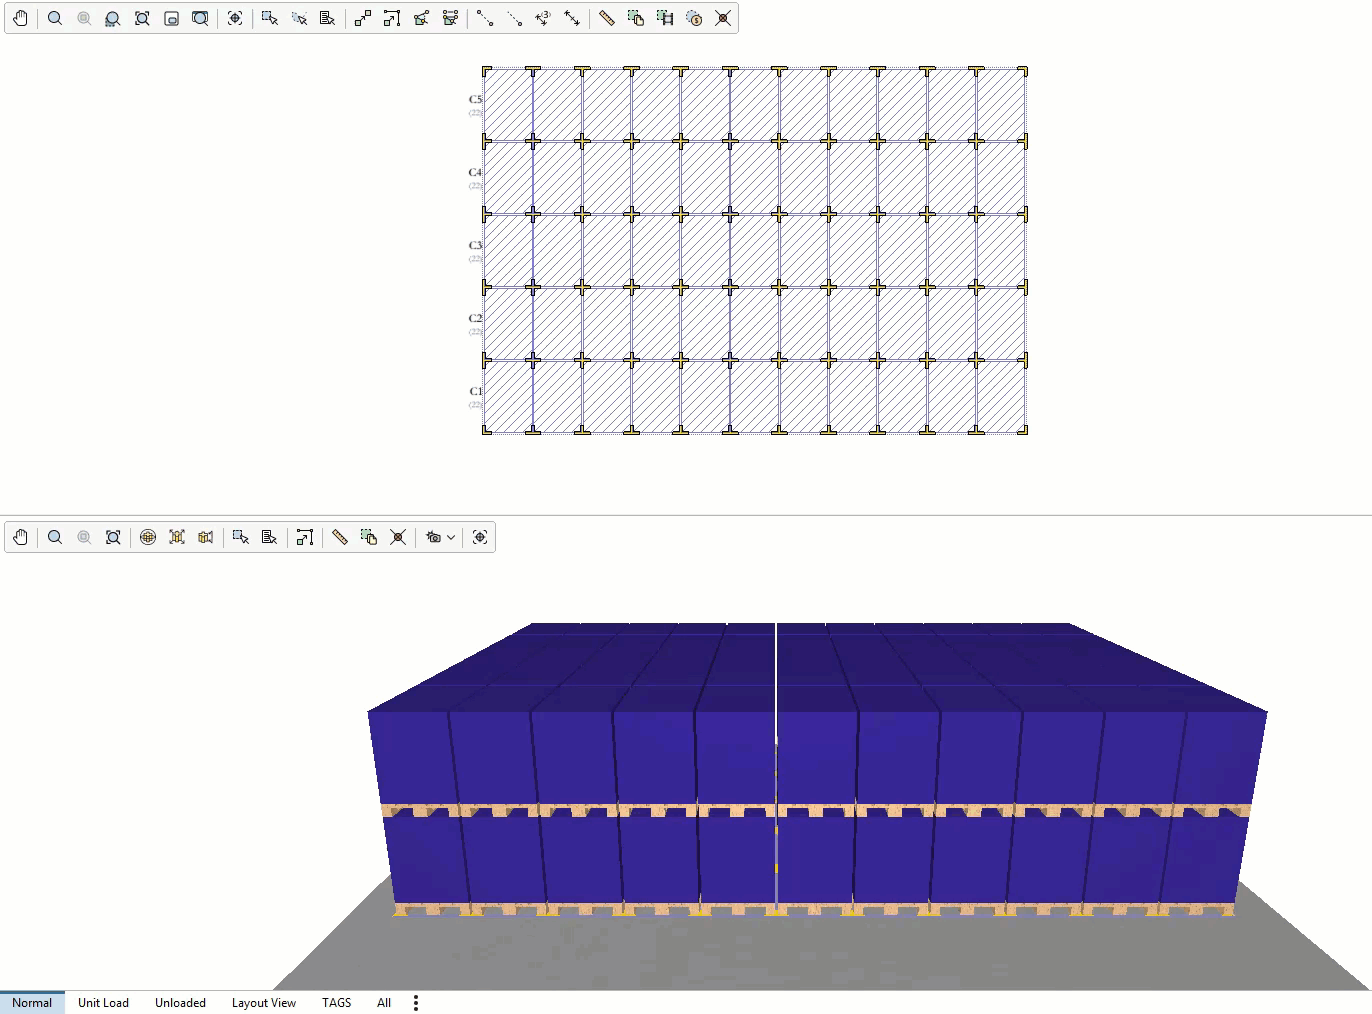This screenshot has width=1372, height=1014.
Task: Click the framed 3D boxes fit icon
Action: [x=177, y=537]
